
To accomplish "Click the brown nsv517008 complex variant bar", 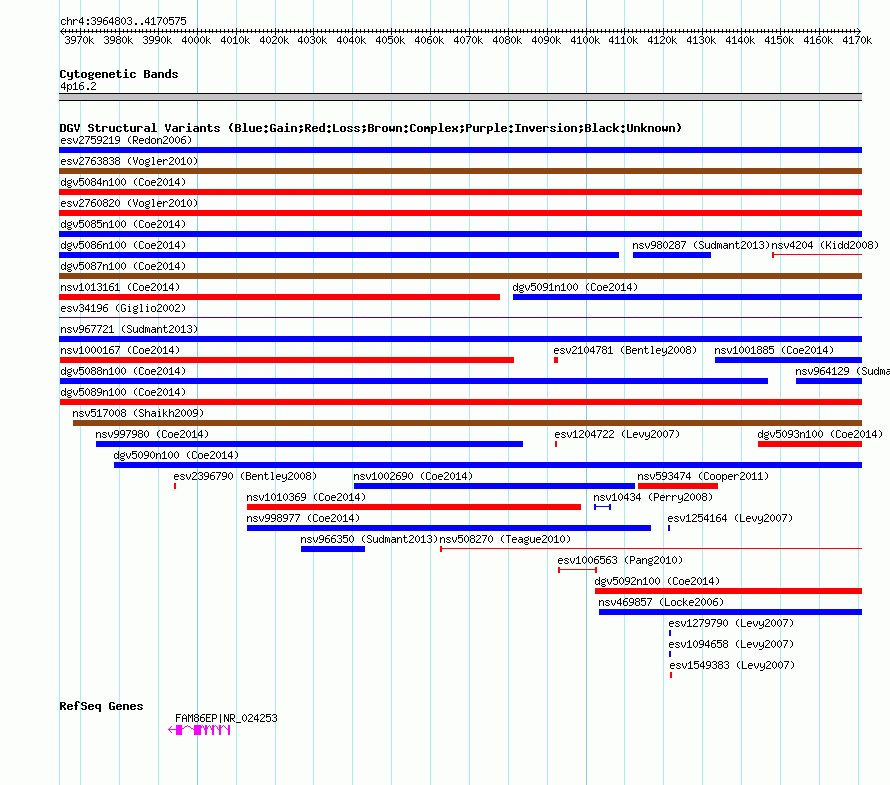I will [x=467, y=423].
